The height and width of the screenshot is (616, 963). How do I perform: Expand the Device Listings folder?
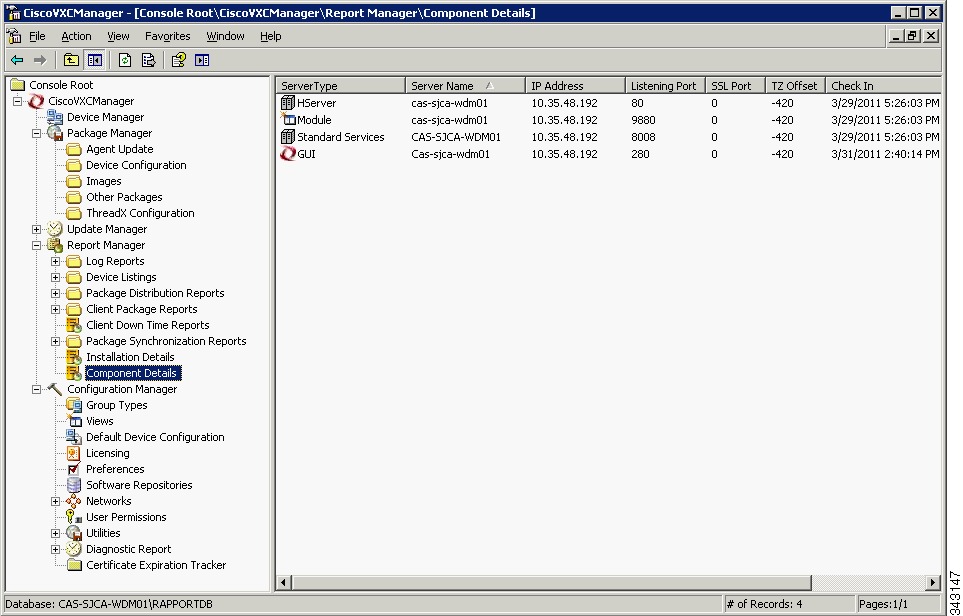tap(56, 277)
